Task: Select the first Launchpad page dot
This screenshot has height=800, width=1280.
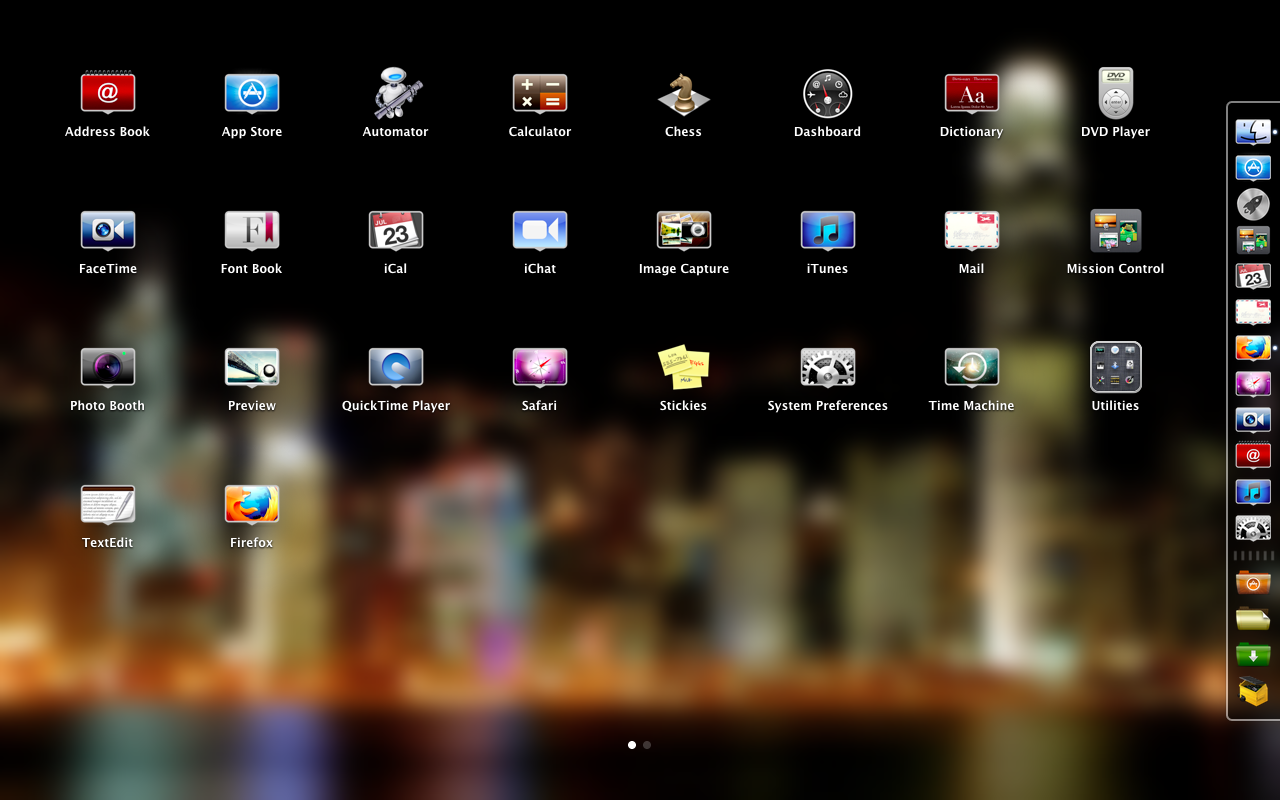Action: click(632, 745)
